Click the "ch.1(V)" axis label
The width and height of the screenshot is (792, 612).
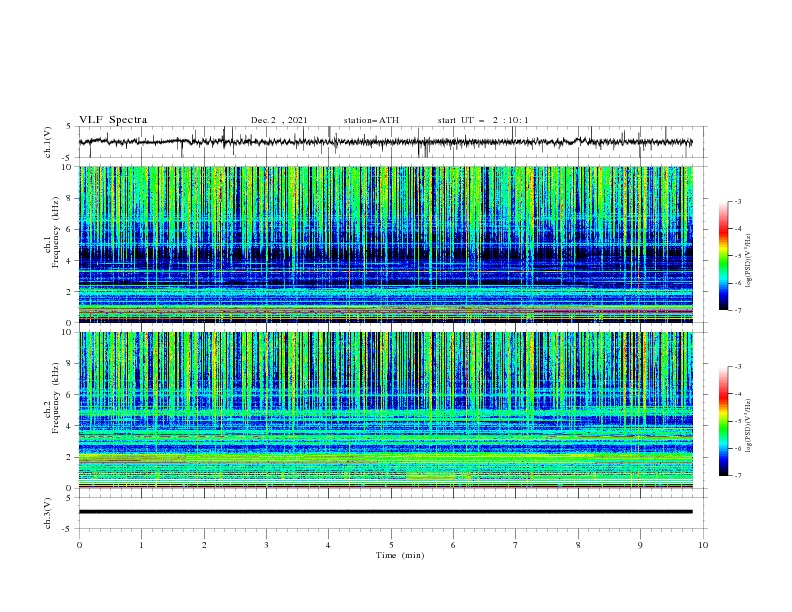pos(48,142)
